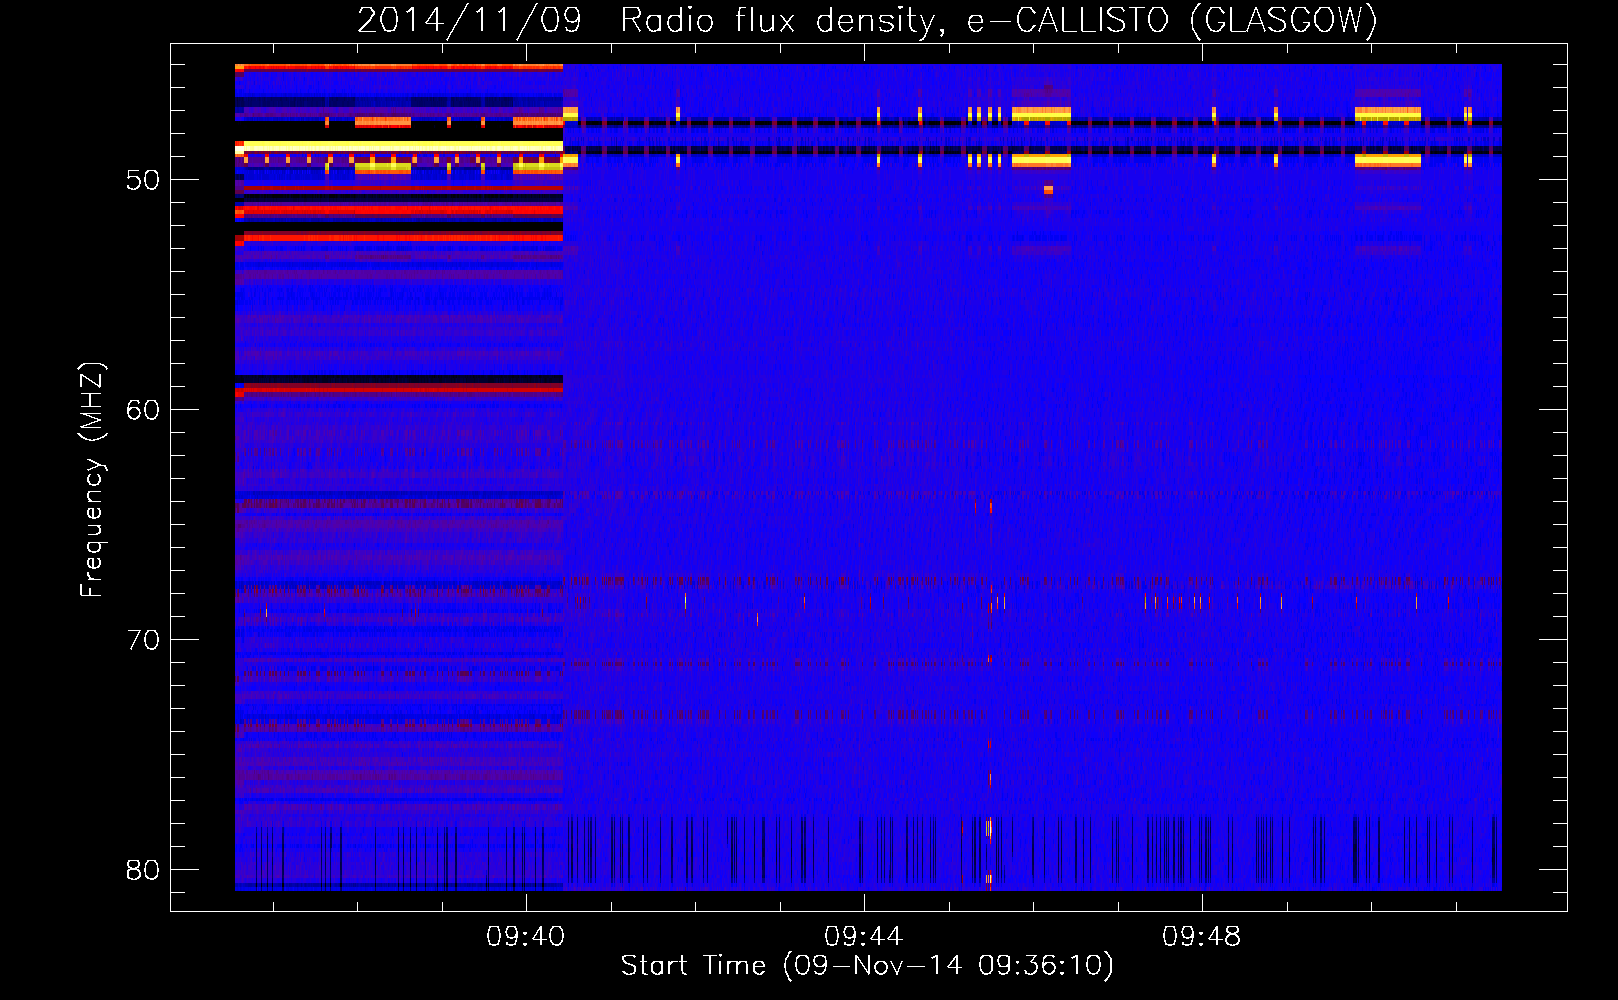
Task: Click the '09:40' time tick label
Action: [x=526, y=937]
